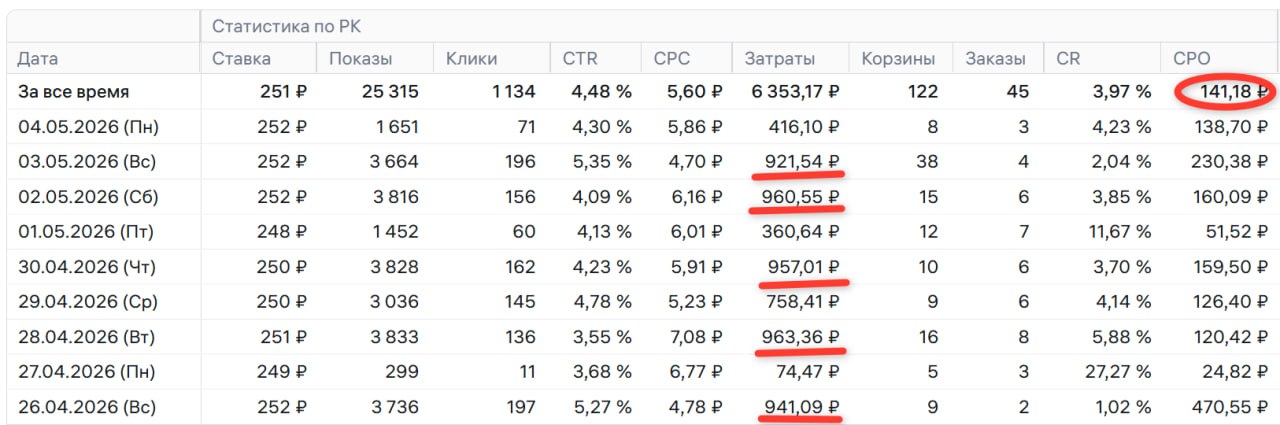Open the 04.05.2026 (Пн) date row

(x=640, y=127)
